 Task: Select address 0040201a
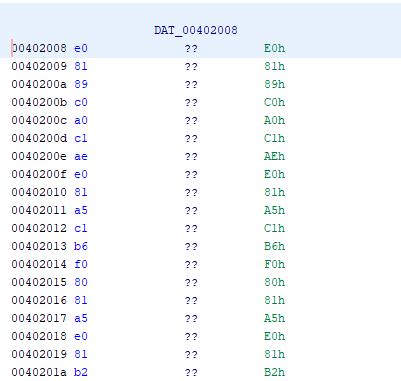point(39,372)
